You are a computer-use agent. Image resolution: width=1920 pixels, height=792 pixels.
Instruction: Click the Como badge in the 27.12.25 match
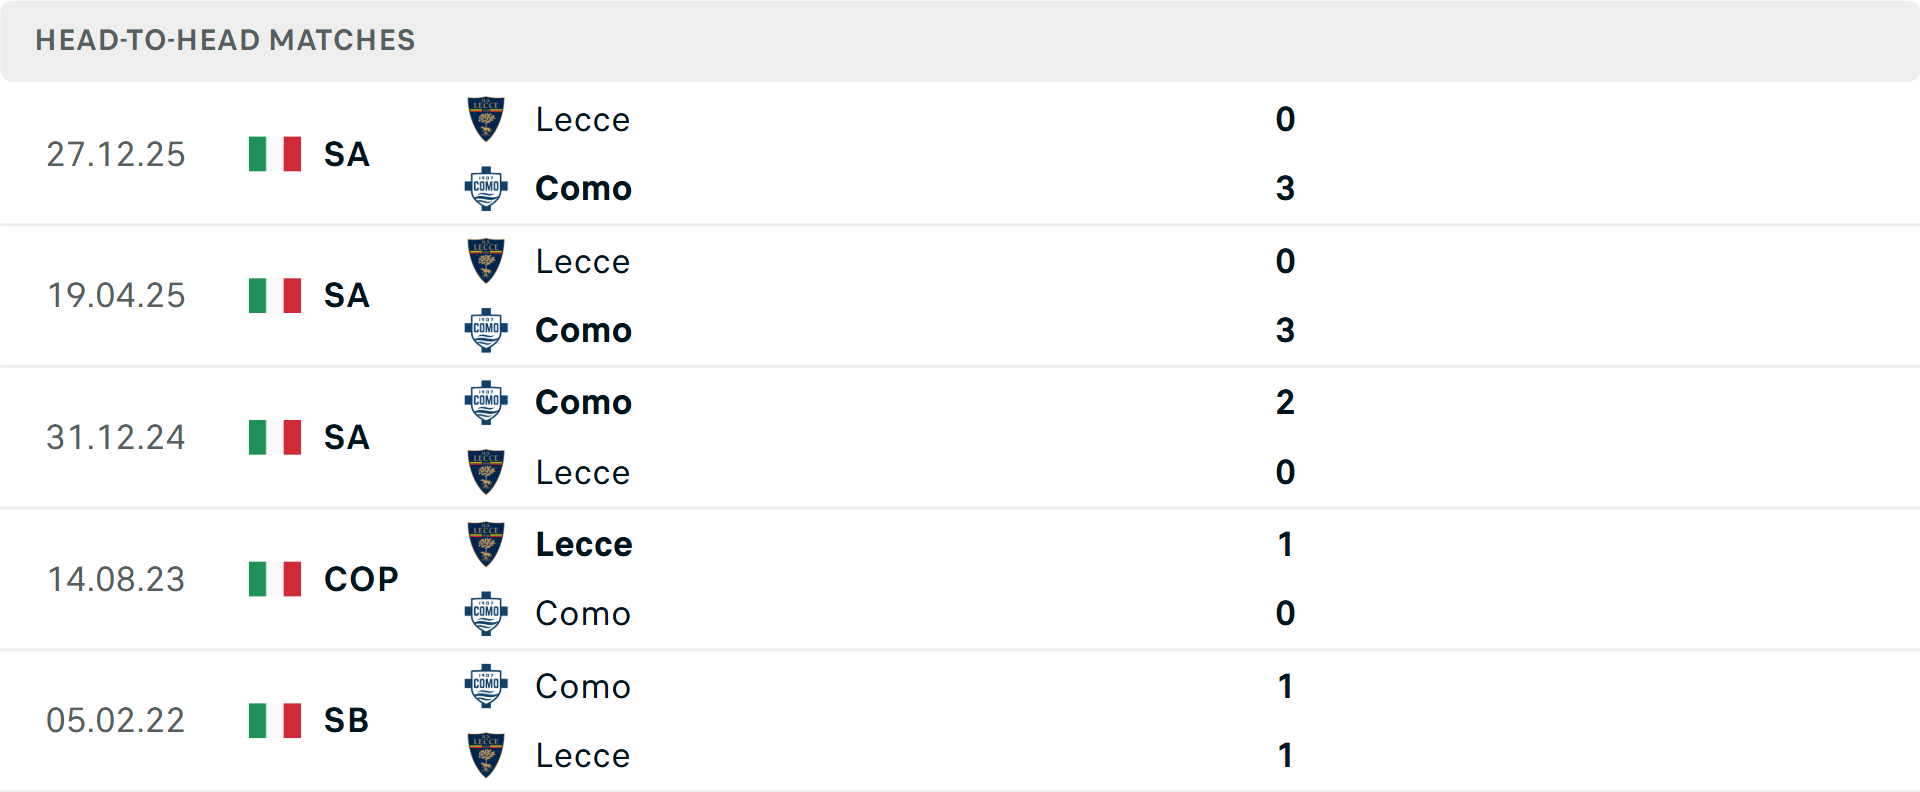click(x=486, y=188)
